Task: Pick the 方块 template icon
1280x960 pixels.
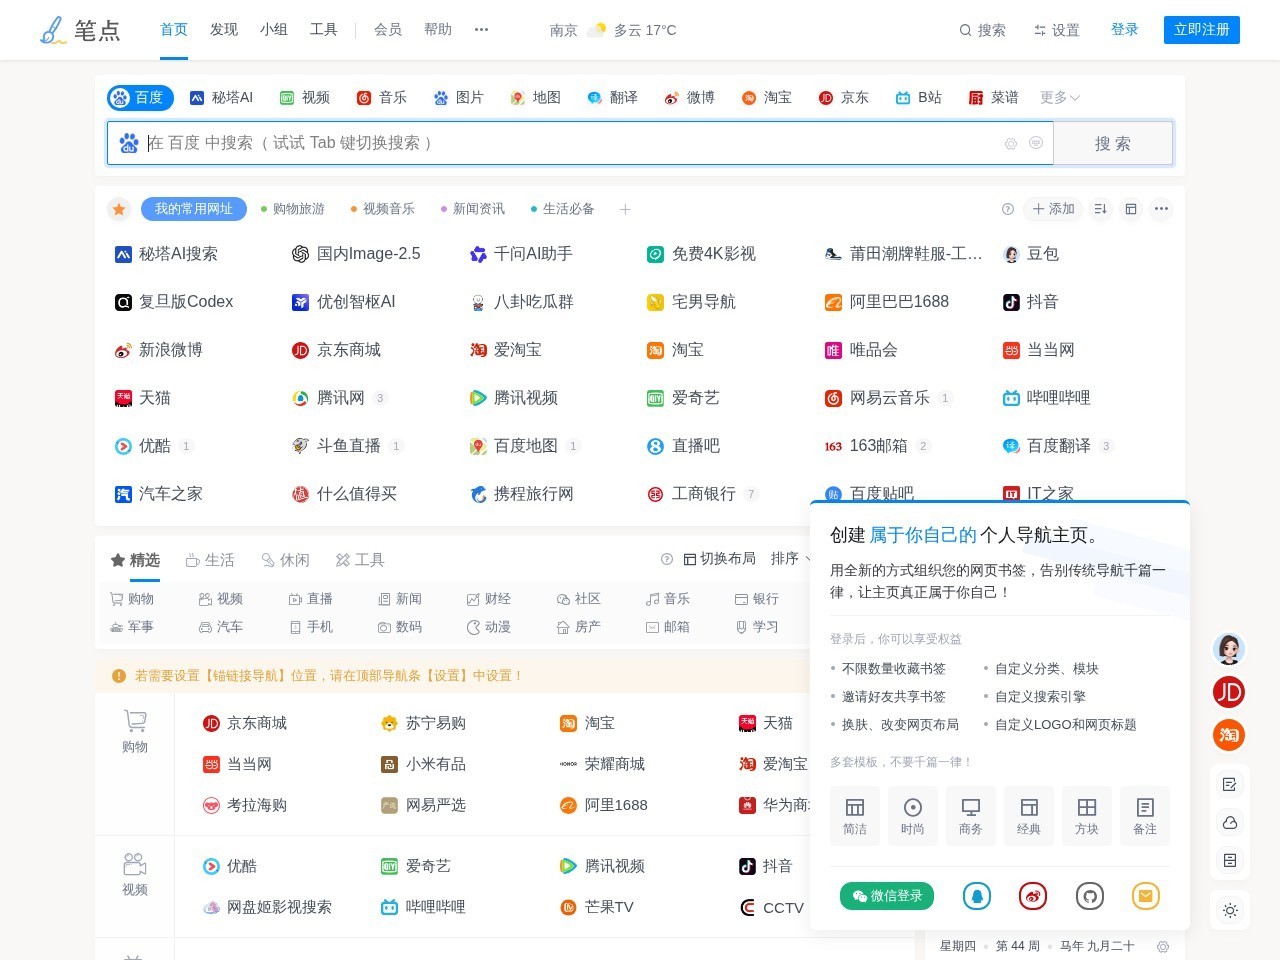Action: (1087, 815)
